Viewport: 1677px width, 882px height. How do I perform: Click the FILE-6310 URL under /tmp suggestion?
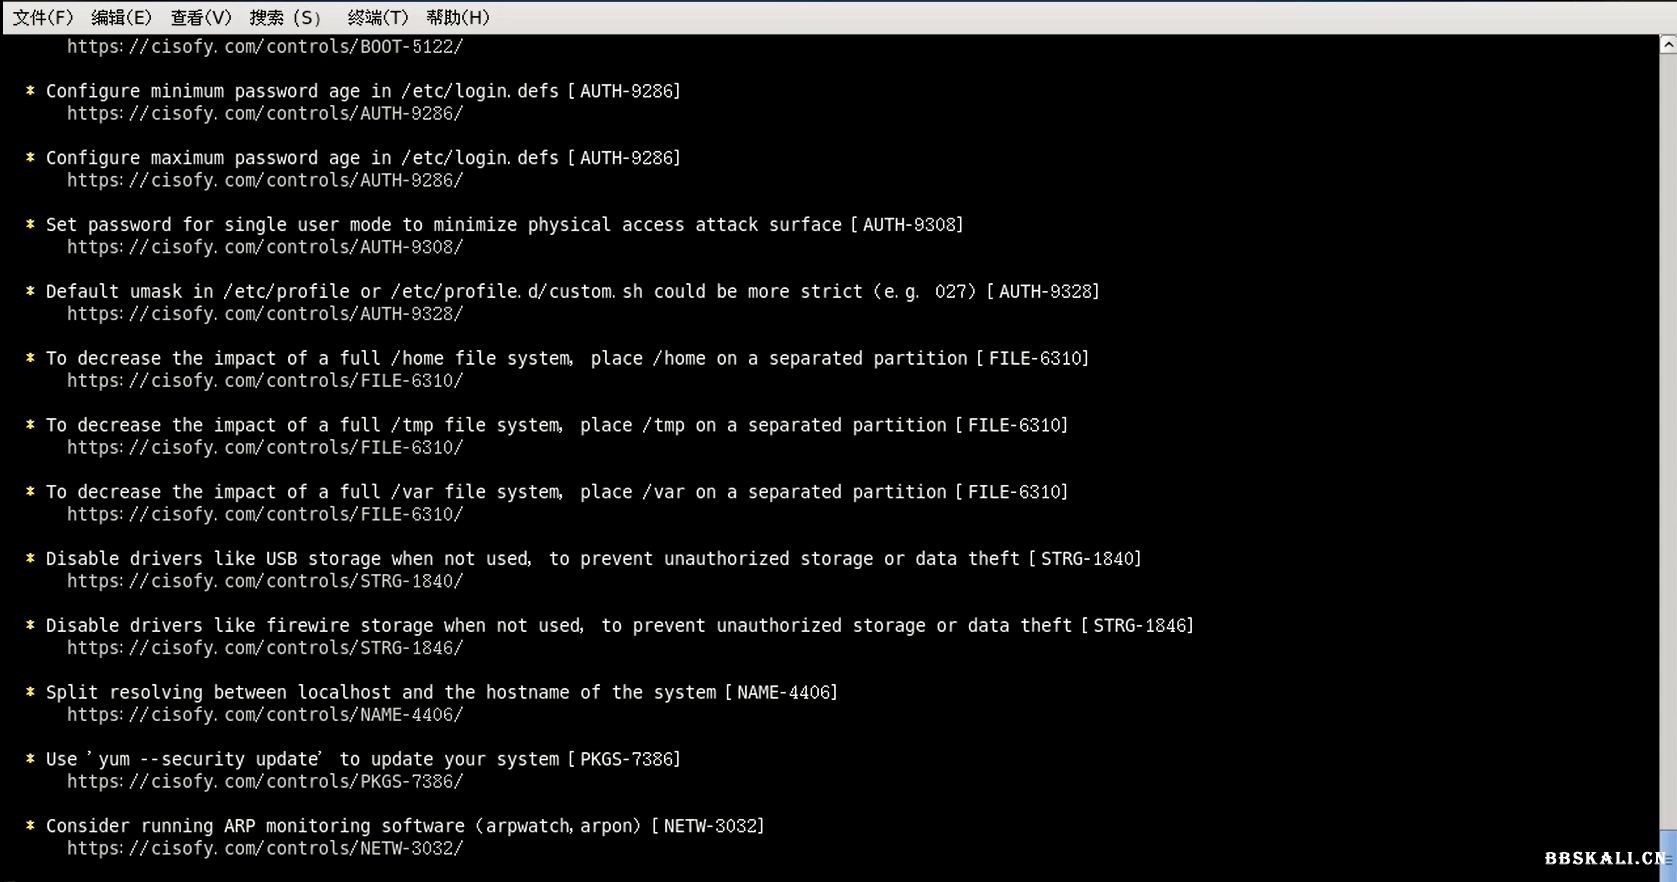(x=264, y=448)
